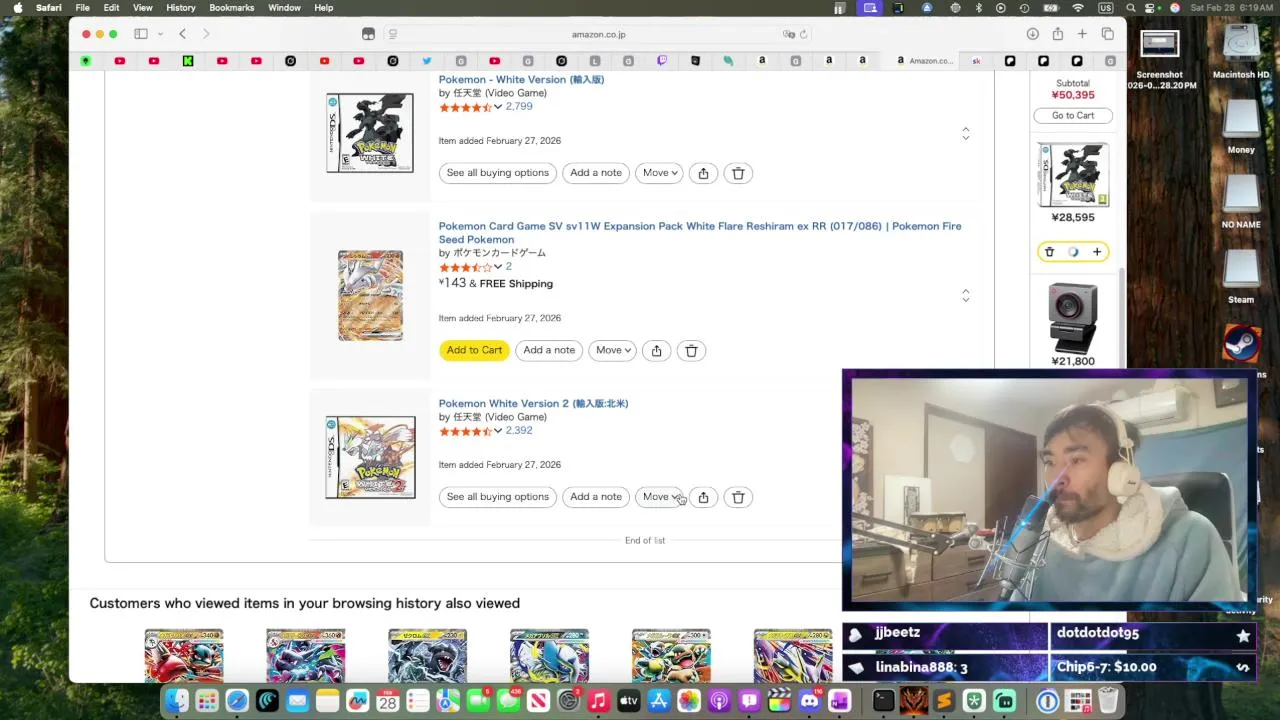
Task: Open Terminal in the Dock
Action: [x=883, y=701]
